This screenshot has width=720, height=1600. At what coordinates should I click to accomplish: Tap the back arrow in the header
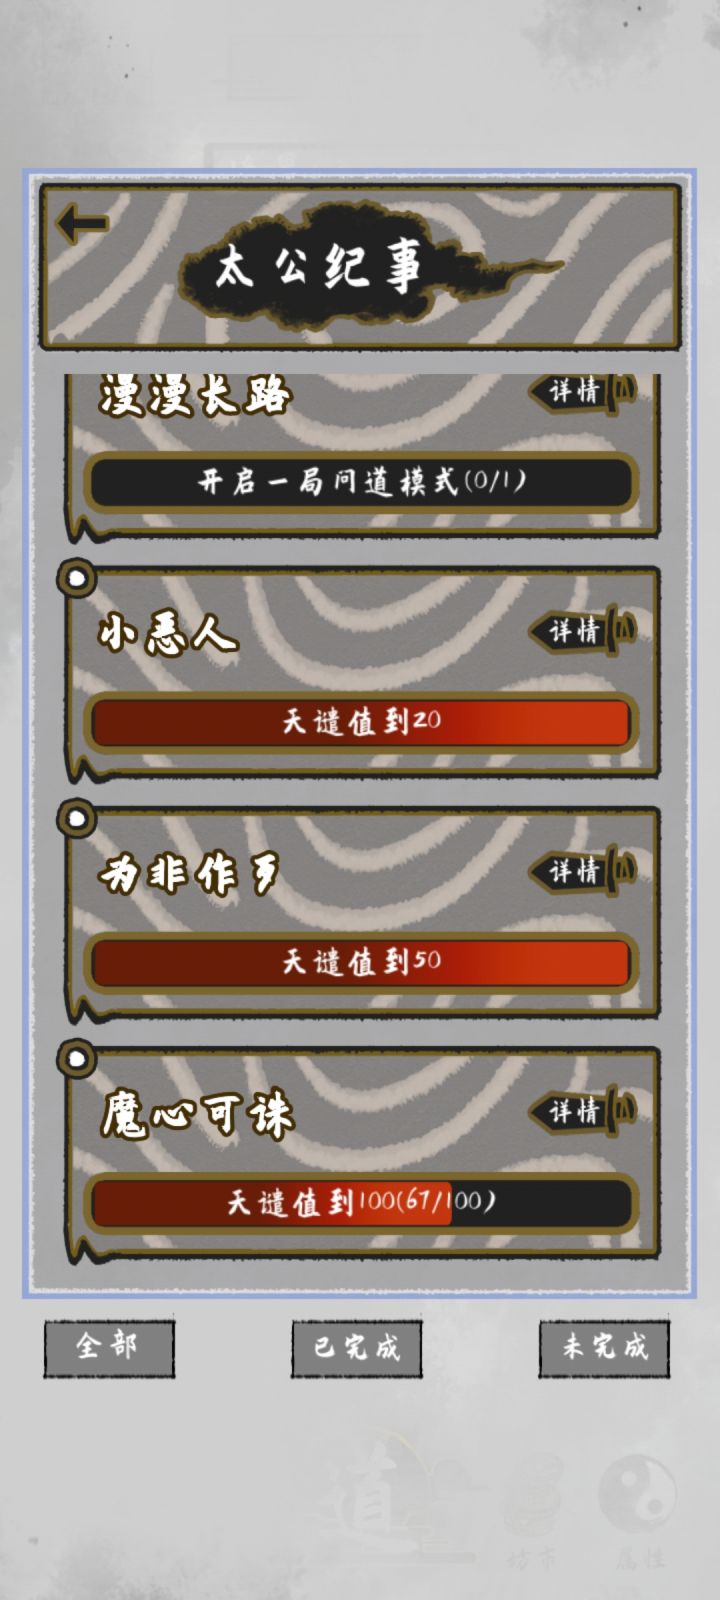pyautogui.click(x=81, y=223)
